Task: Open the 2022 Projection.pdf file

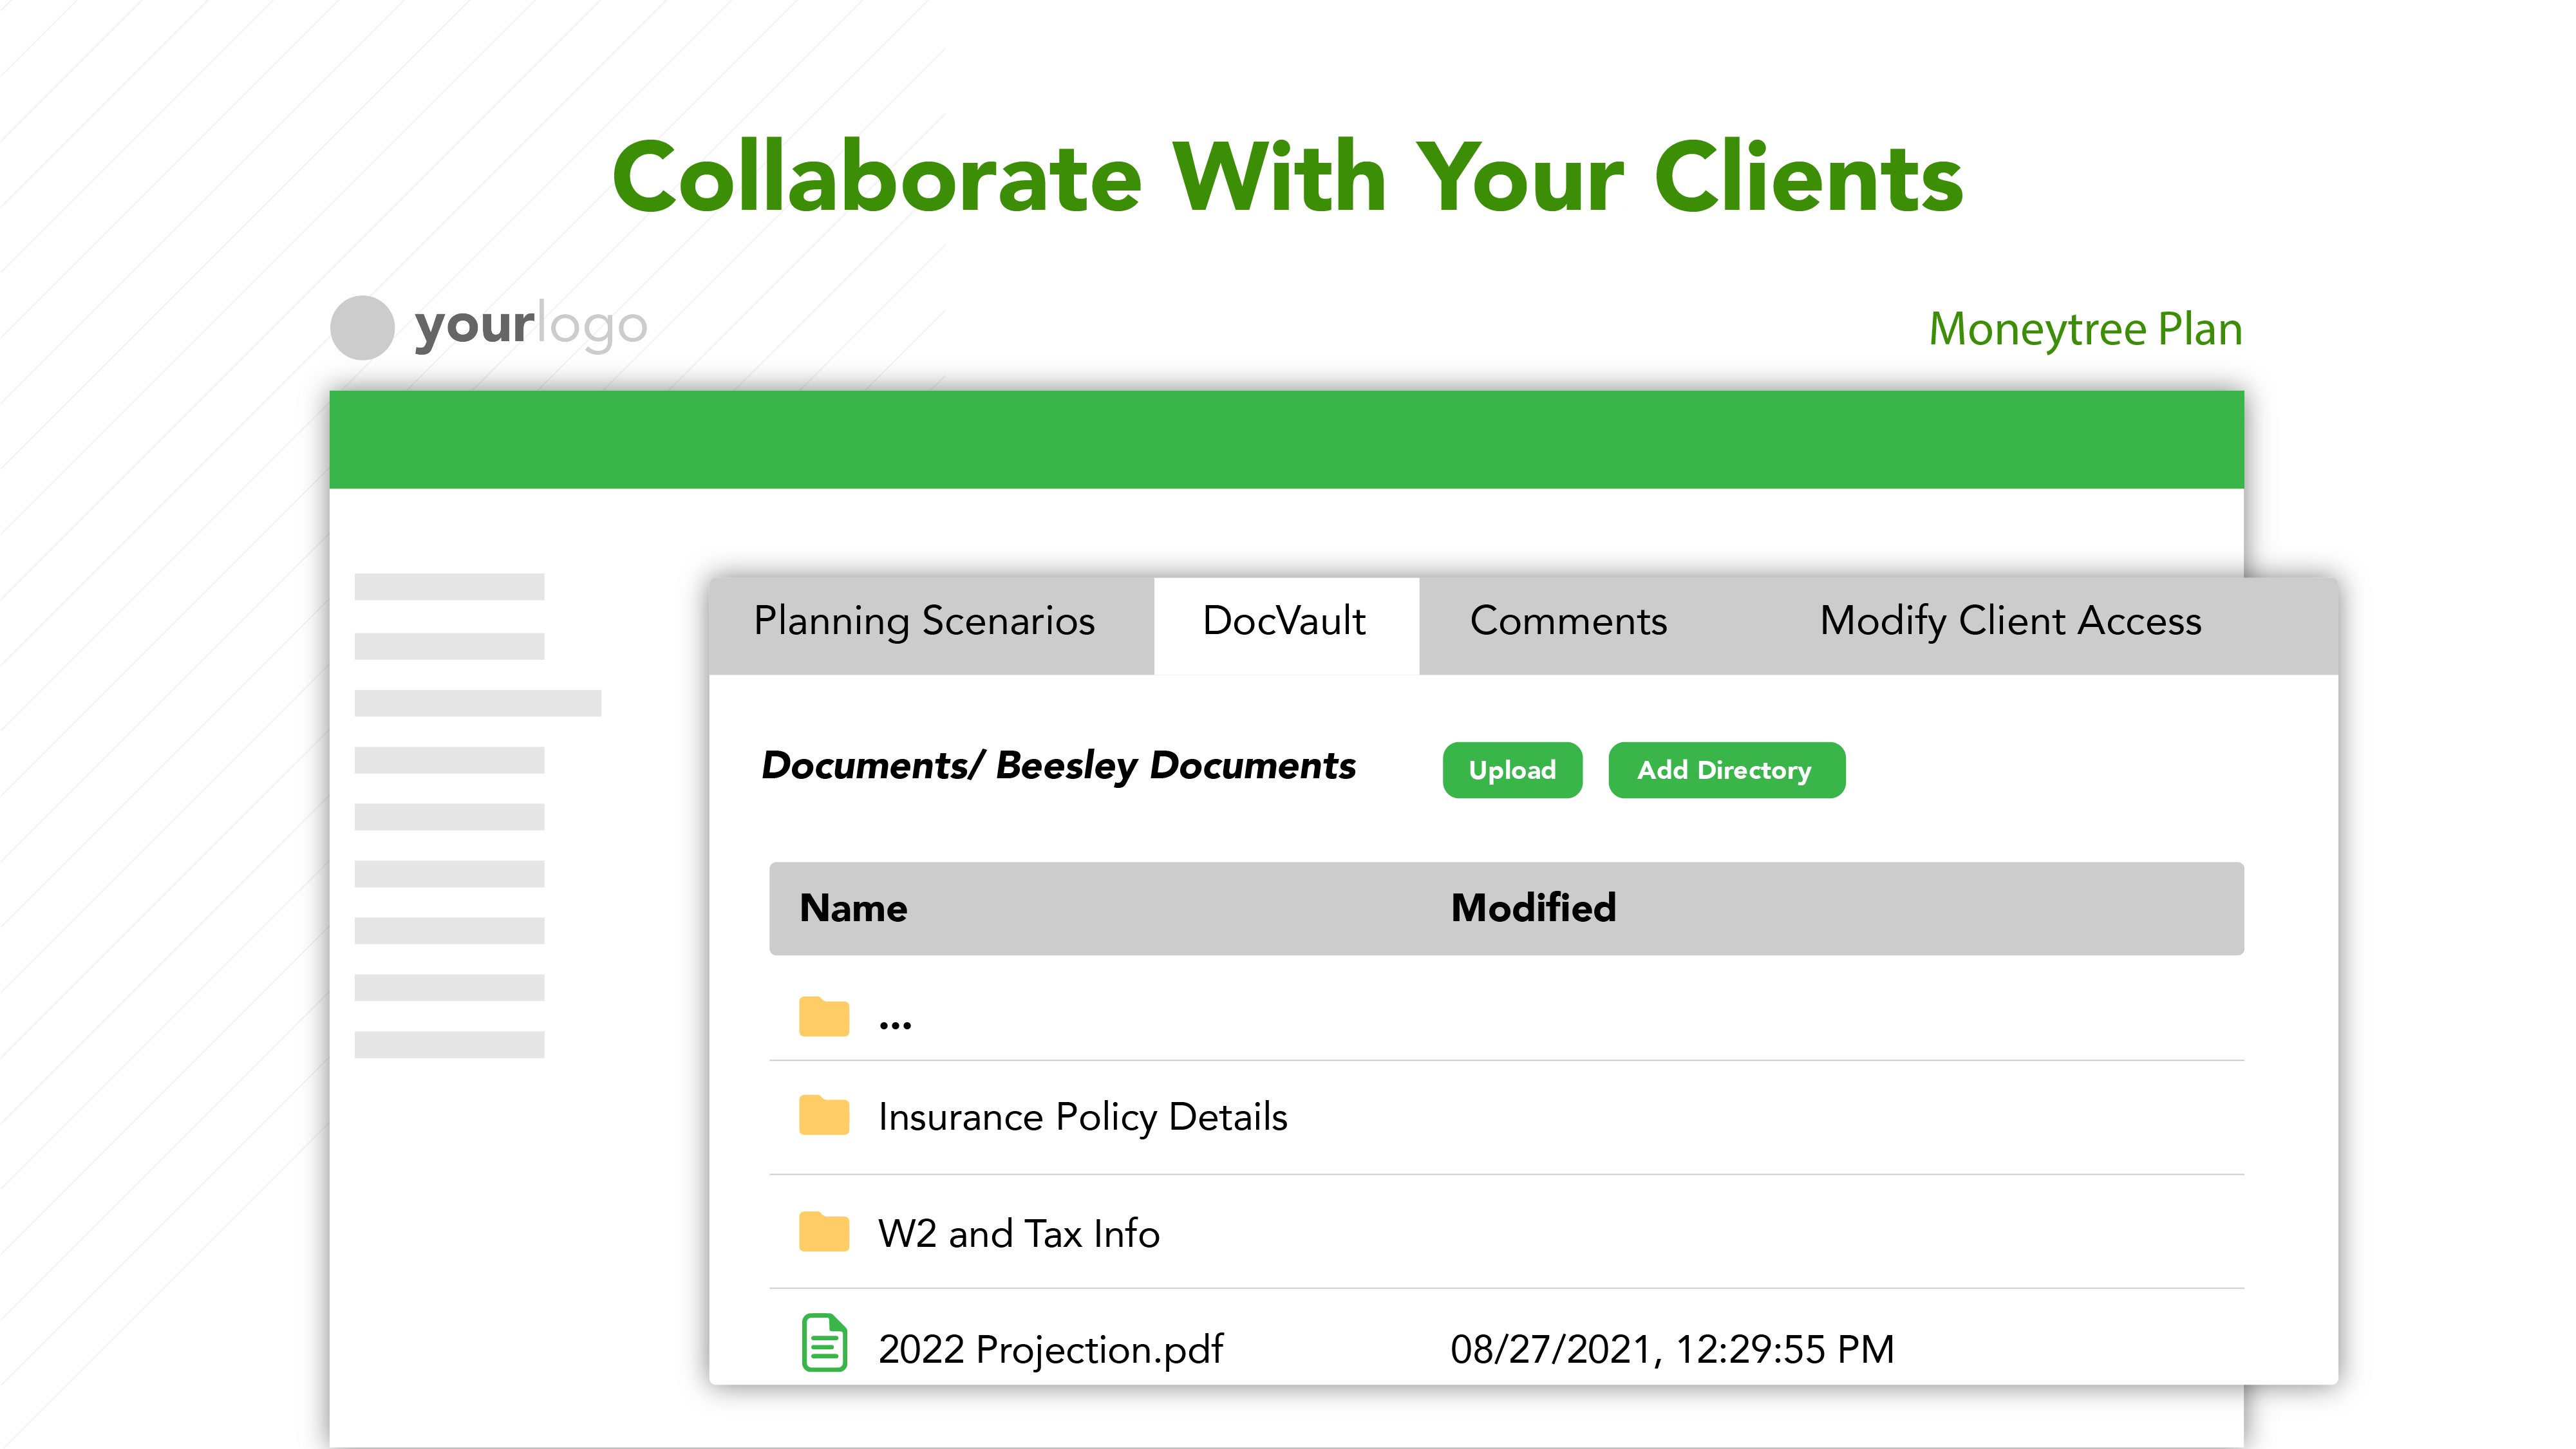Action: [1050, 1347]
